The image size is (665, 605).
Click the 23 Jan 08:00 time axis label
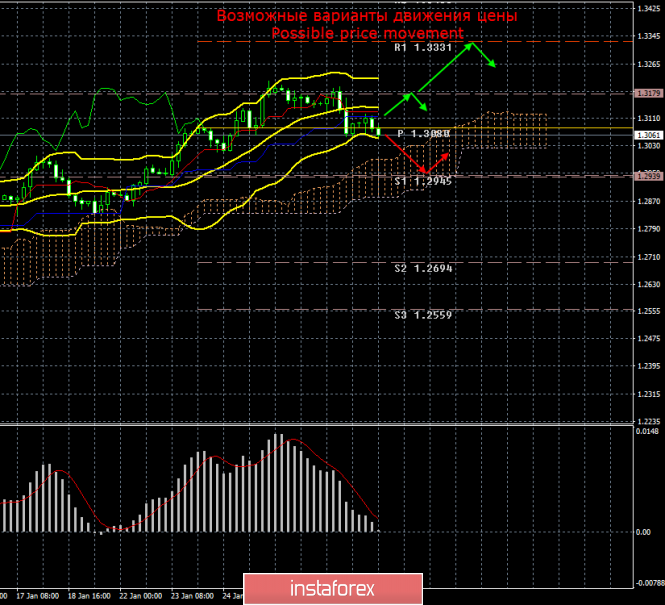192,593
